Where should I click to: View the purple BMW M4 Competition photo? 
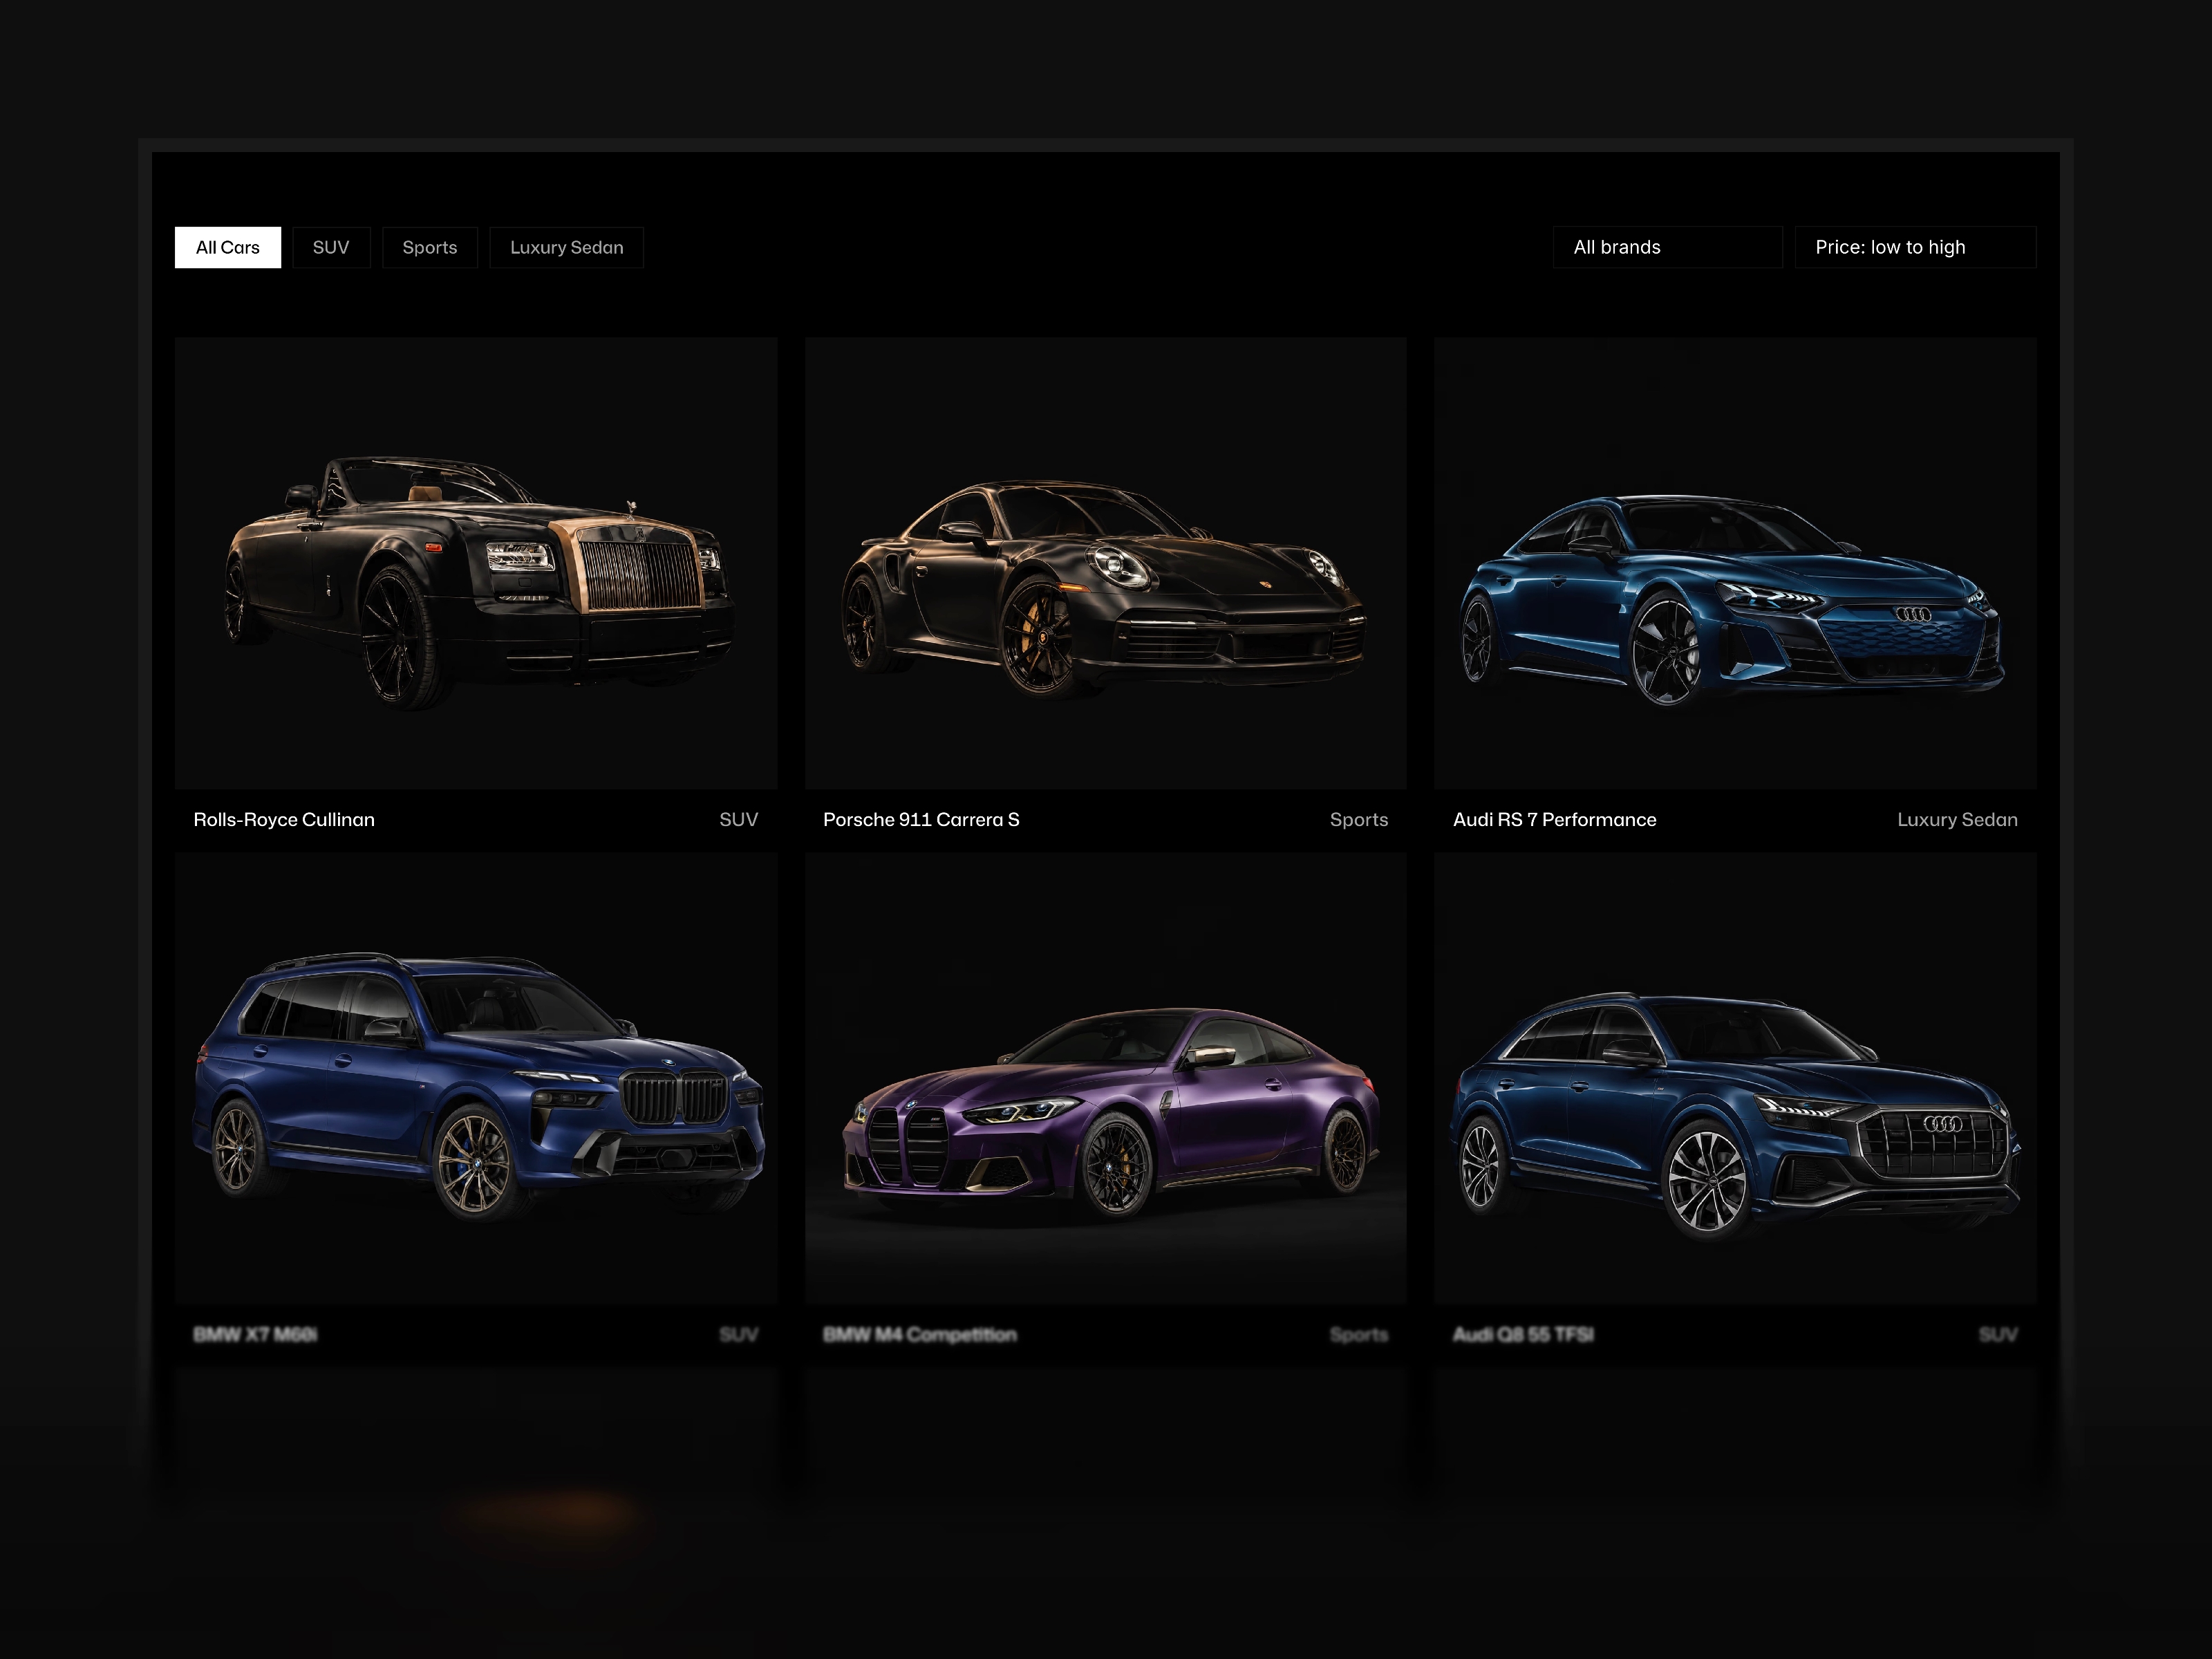point(1105,1078)
